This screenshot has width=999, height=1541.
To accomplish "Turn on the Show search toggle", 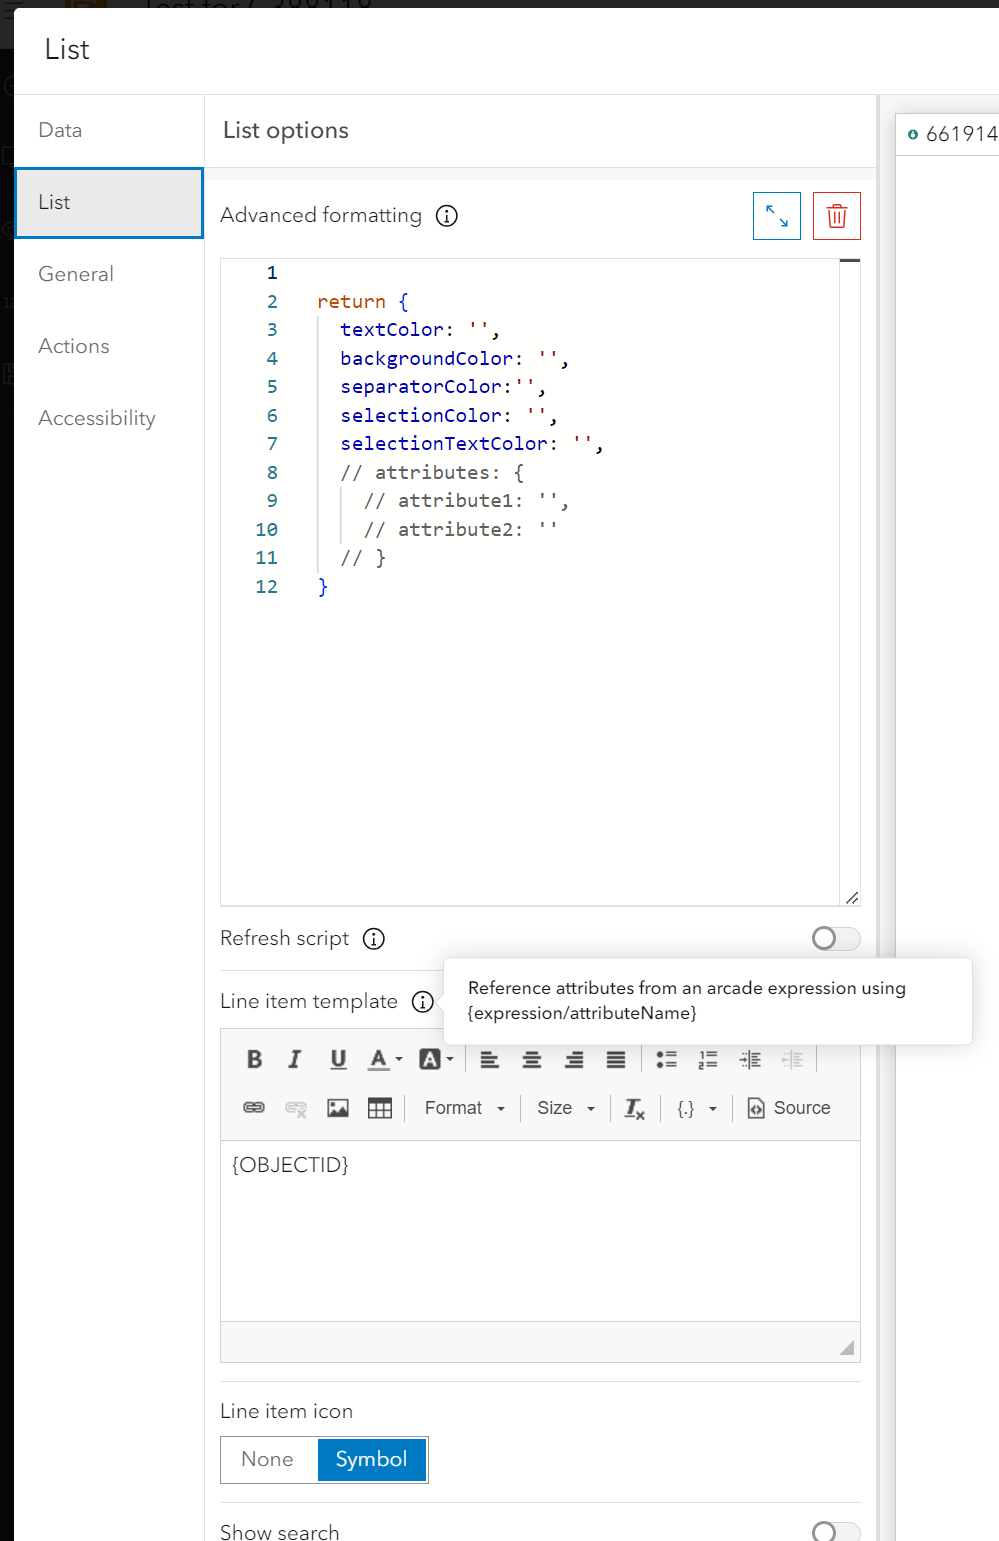I will click(835, 1530).
